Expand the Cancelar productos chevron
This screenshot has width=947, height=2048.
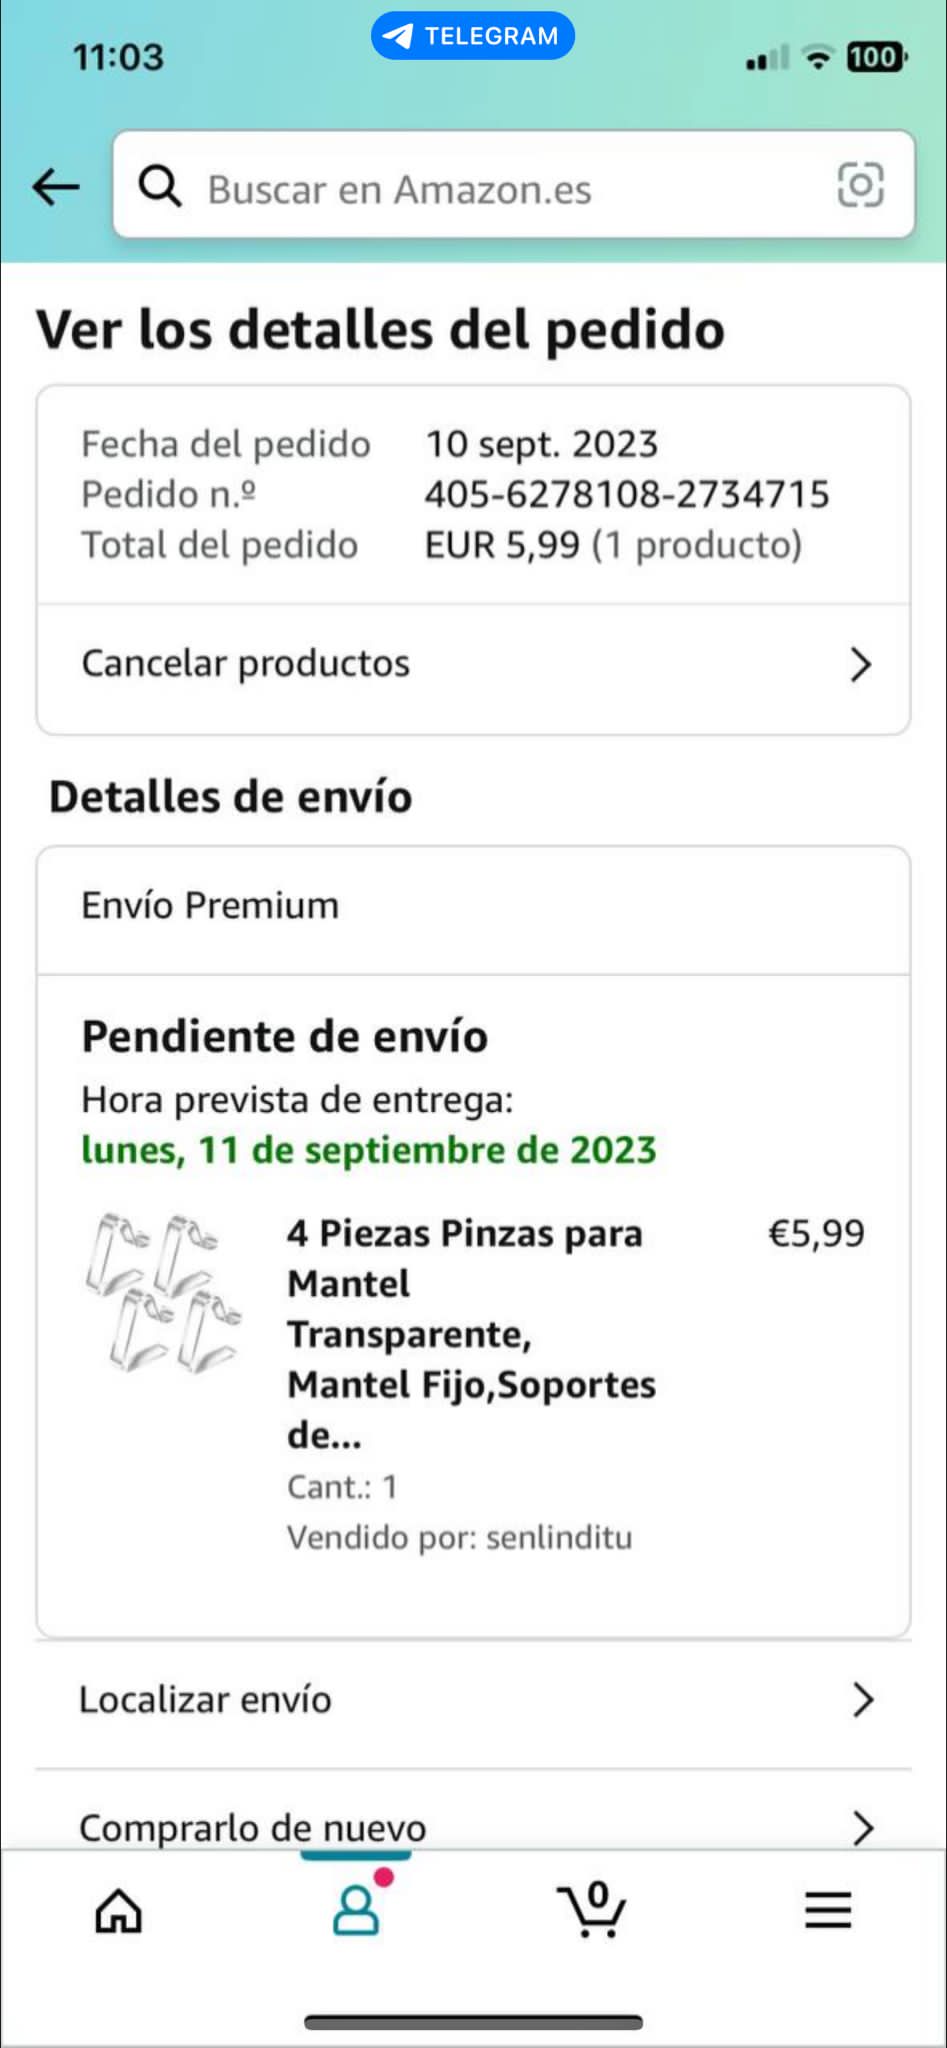point(860,664)
